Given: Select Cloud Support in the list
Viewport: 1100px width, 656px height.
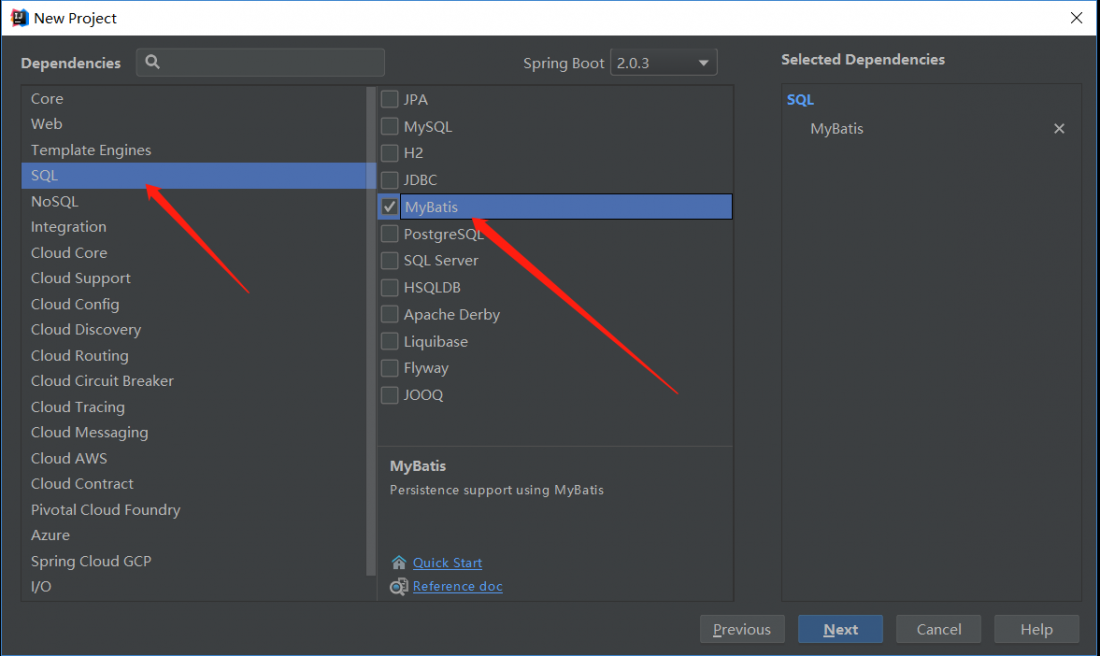Looking at the screenshot, I should [x=194, y=279].
